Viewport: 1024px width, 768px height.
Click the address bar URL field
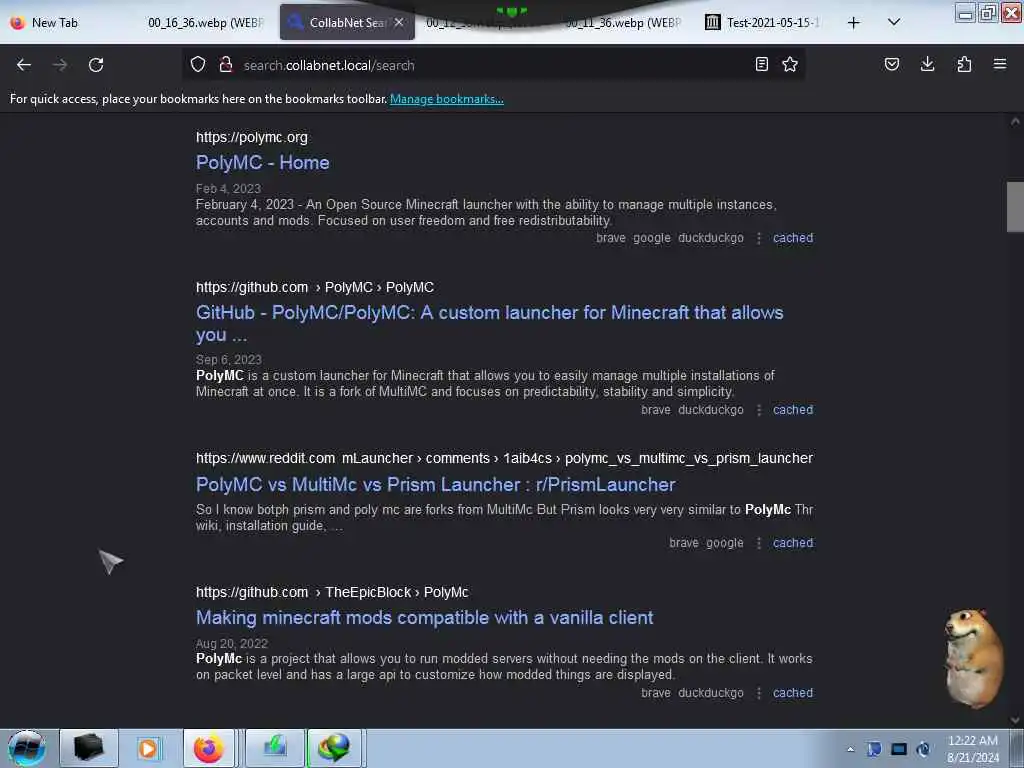click(493, 65)
